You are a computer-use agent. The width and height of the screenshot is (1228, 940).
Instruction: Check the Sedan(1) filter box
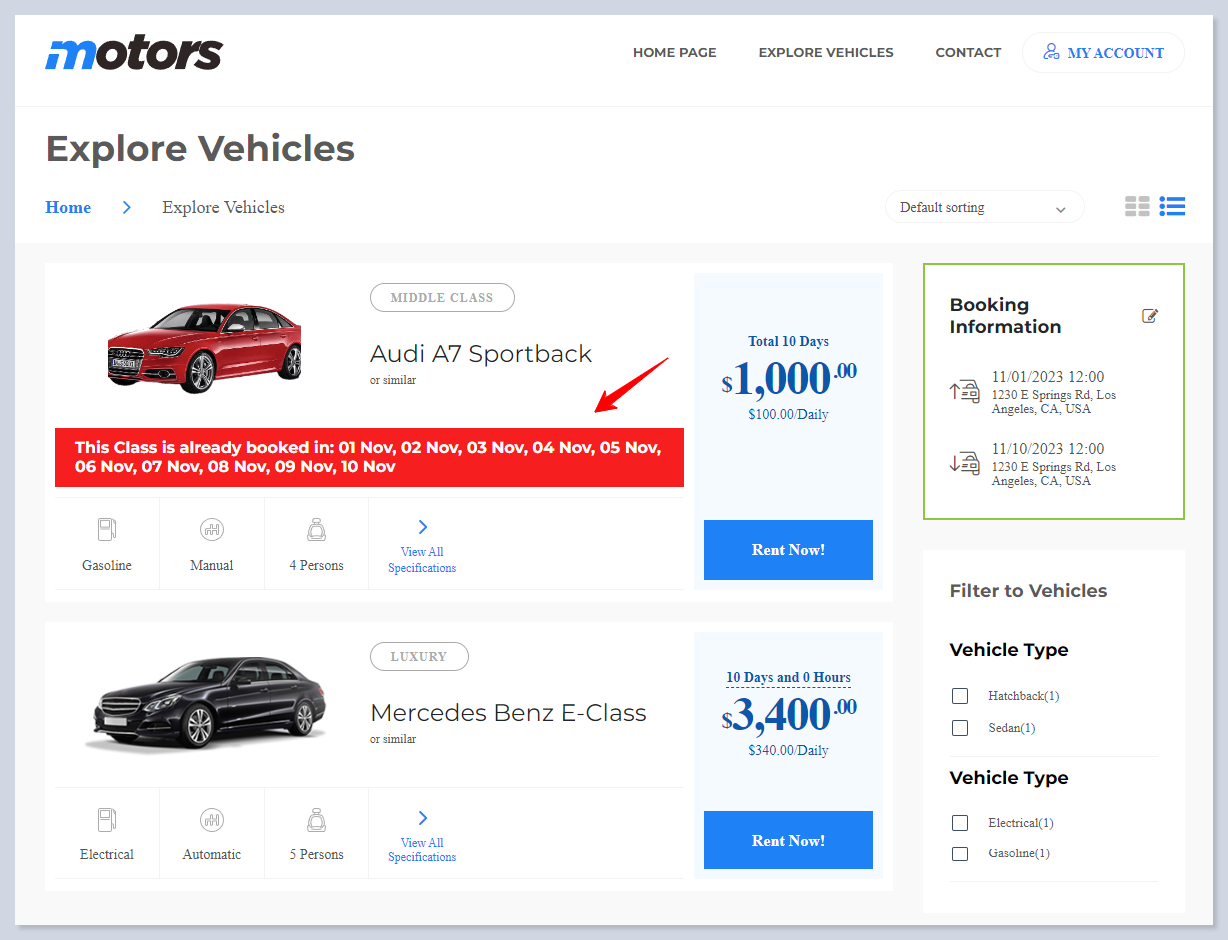click(x=960, y=728)
